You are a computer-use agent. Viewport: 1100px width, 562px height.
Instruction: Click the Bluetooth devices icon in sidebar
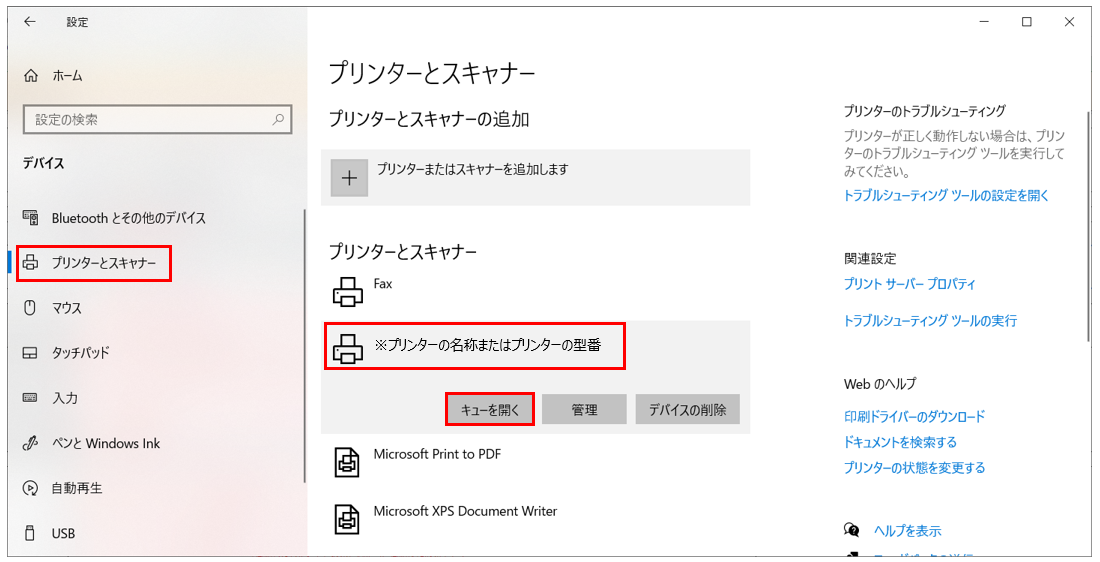click(30, 218)
